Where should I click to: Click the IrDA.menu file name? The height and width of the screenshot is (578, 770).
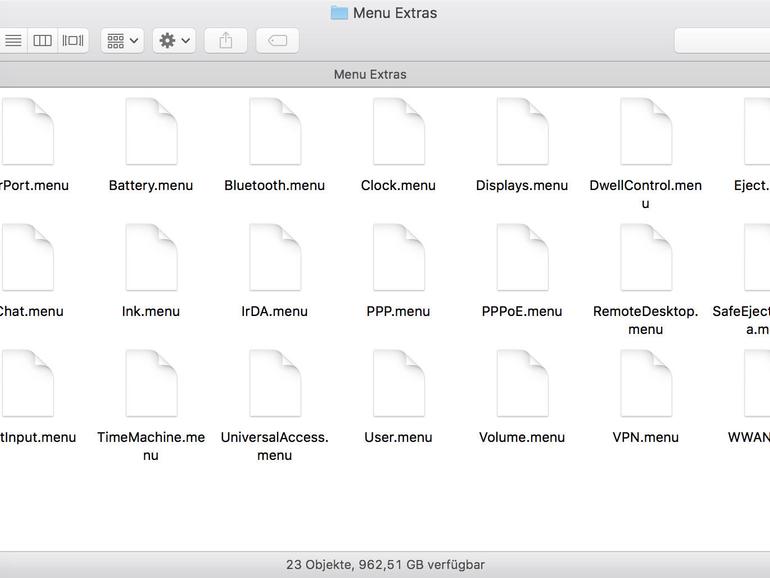coord(275,311)
